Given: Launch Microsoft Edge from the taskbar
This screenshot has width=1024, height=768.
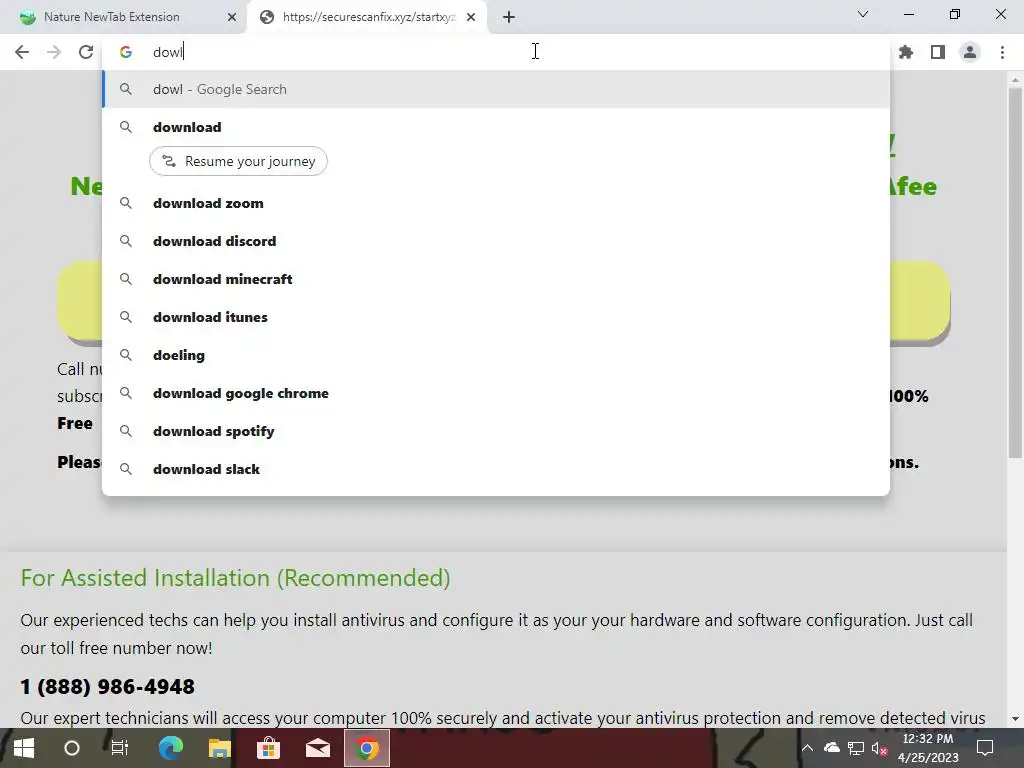Looking at the screenshot, I should 170,748.
